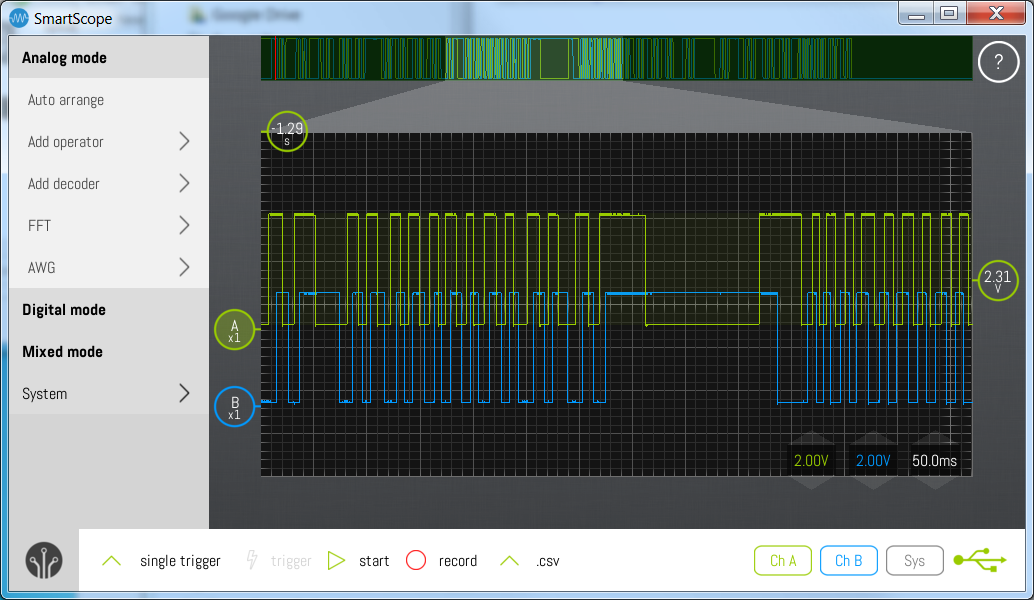The width and height of the screenshot is (1034, 600).
Task: Toggle Ch B channel button
Action: click(848, 560)
